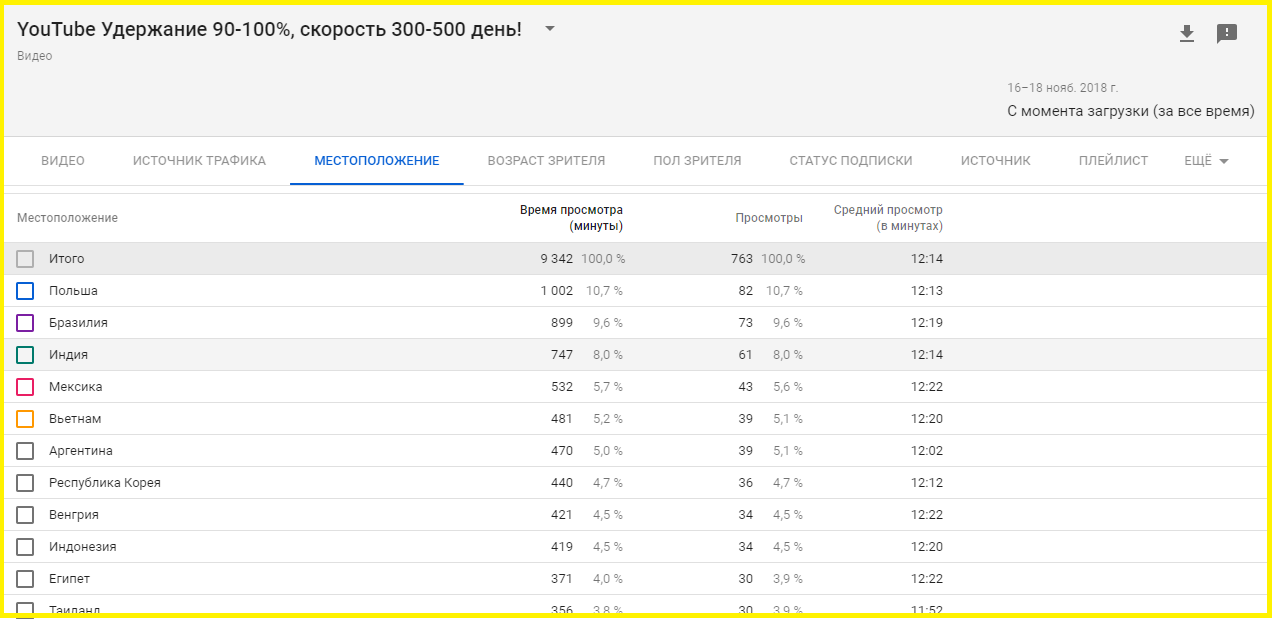Viewport: 1272px width, 619px height.
Task: Click Польша watch time value 1 002
Action: pos(557,291)
